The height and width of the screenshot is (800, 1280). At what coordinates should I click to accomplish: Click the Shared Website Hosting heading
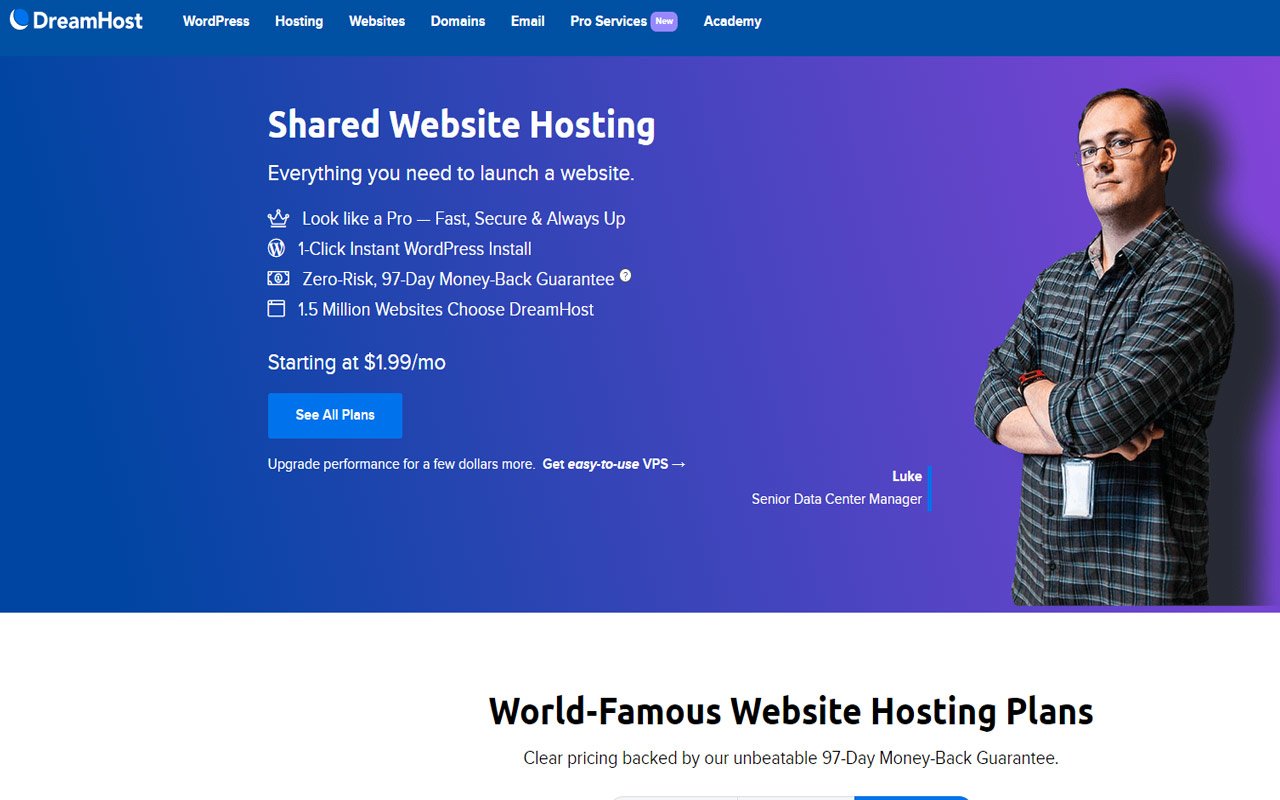tap(462, 125)
